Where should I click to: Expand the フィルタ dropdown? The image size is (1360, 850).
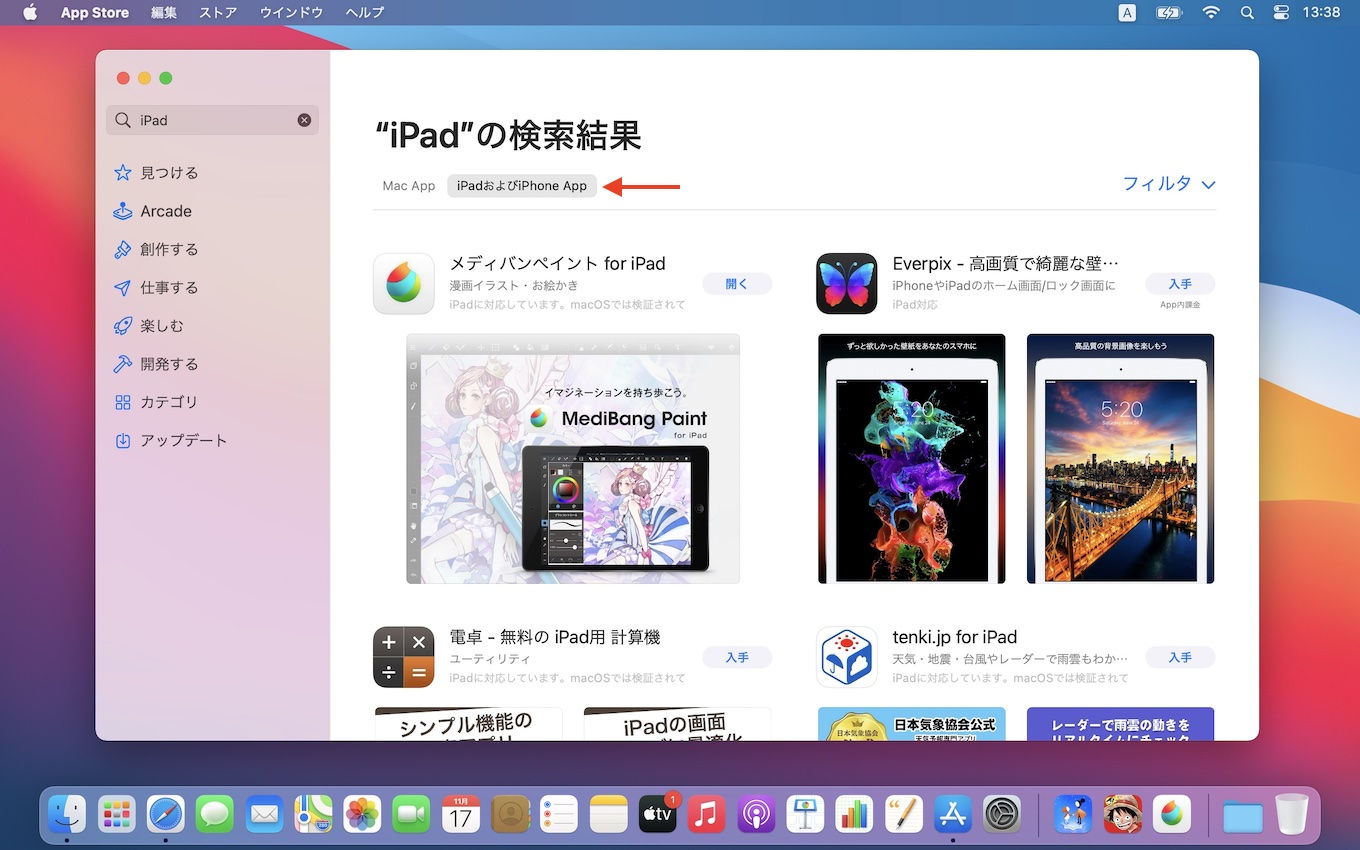pyautogui.click(x=1168, y=184)
